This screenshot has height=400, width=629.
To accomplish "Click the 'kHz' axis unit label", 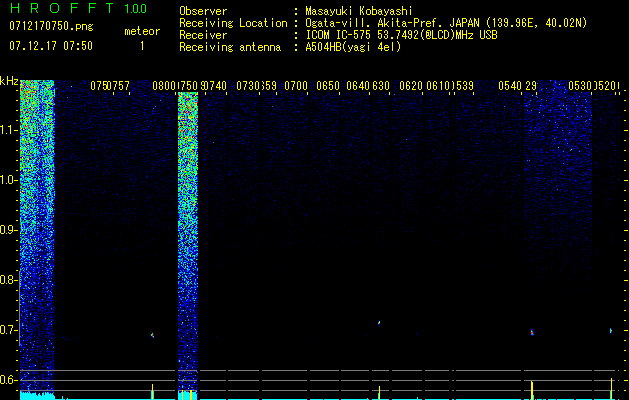I will (x=9, y=81).
